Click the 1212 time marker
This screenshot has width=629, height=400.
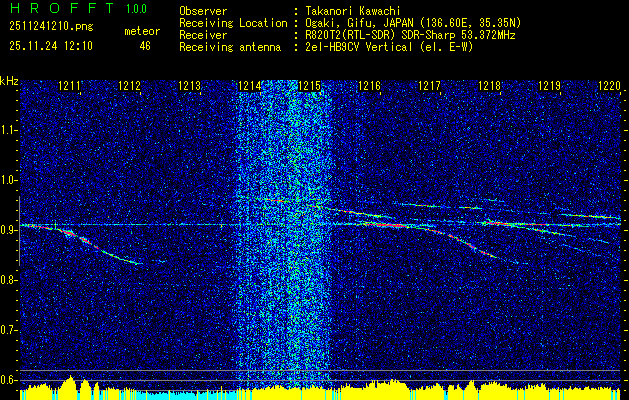pos(130,86)
